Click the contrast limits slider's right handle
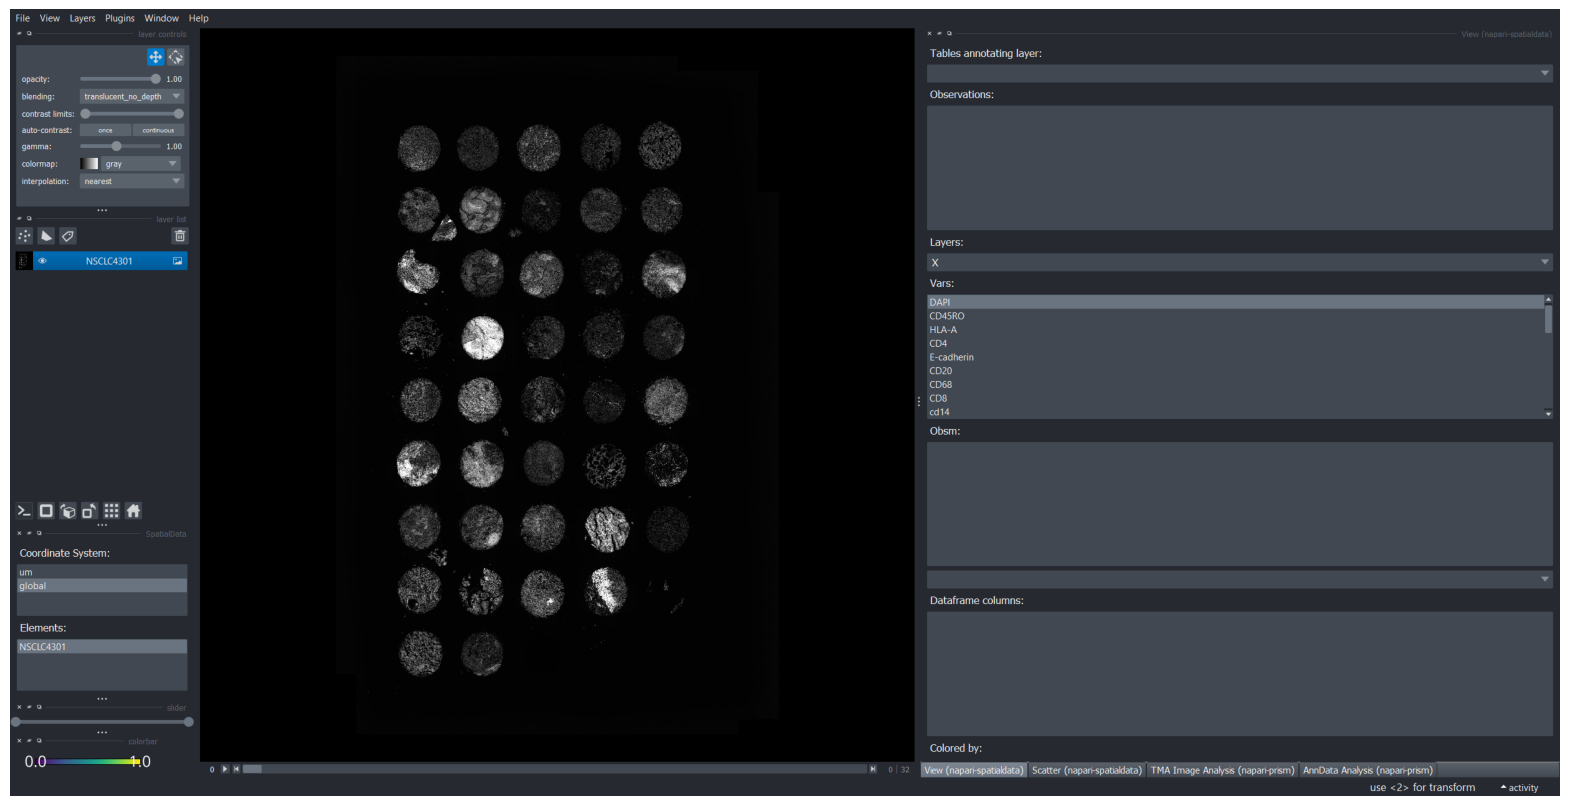The image size is (1570, 806). (x=179, y=114)
